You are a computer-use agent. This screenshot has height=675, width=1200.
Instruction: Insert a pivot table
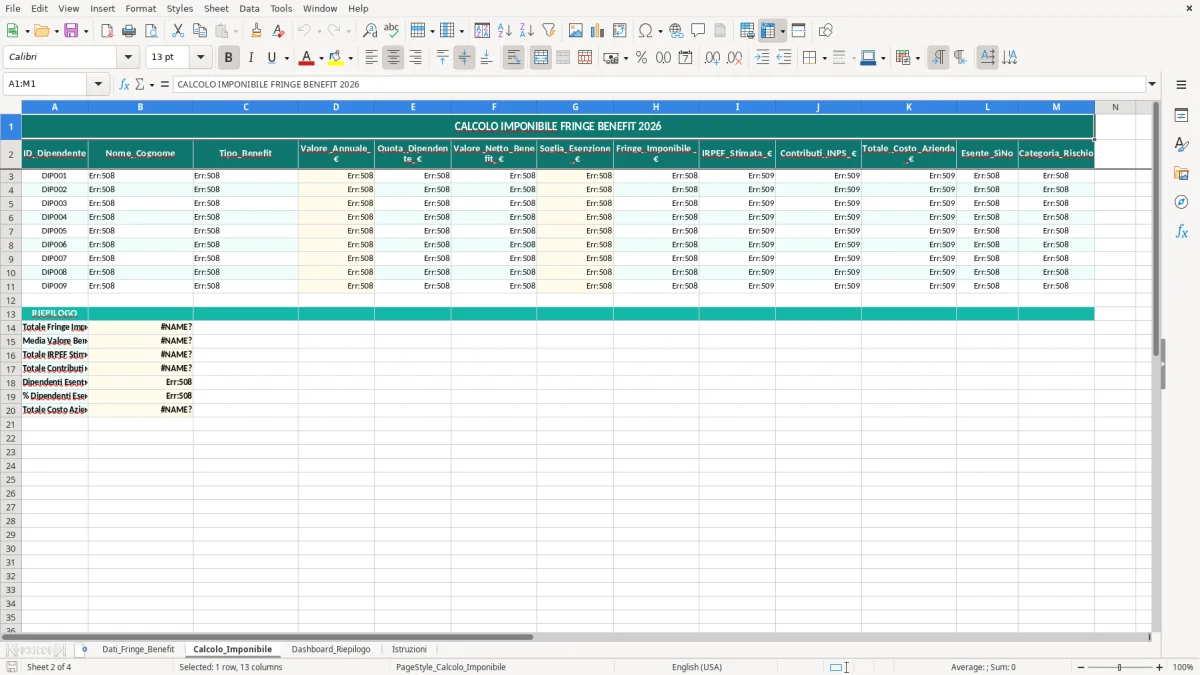pyautogui.click(x=620, y=31)
